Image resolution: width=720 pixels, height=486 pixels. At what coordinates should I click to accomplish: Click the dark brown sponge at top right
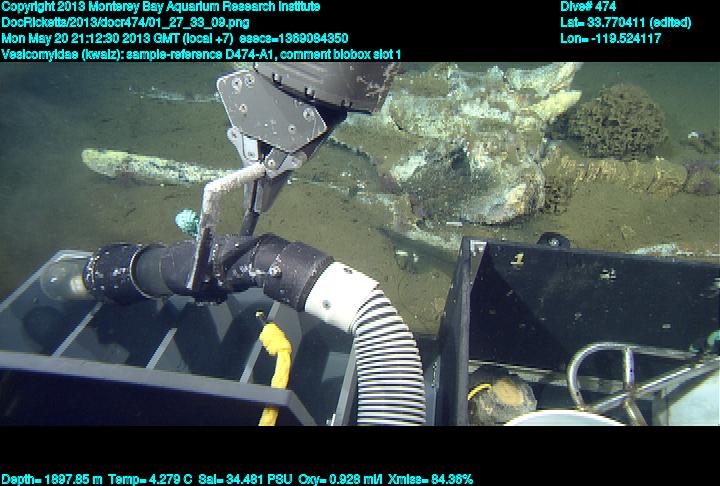pyautogui.click(x=617, y=122)
